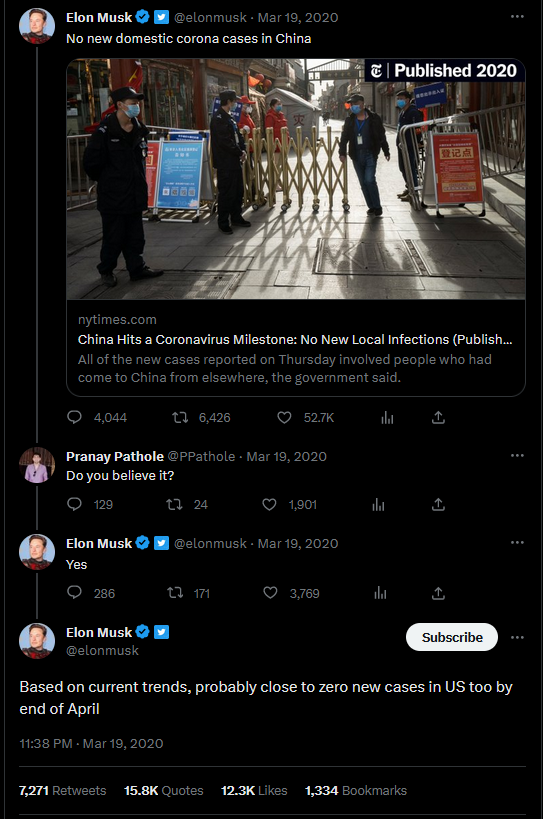Subscribe to Elon Musk
Screen dimensions: 543x819
tap(452, 637)
